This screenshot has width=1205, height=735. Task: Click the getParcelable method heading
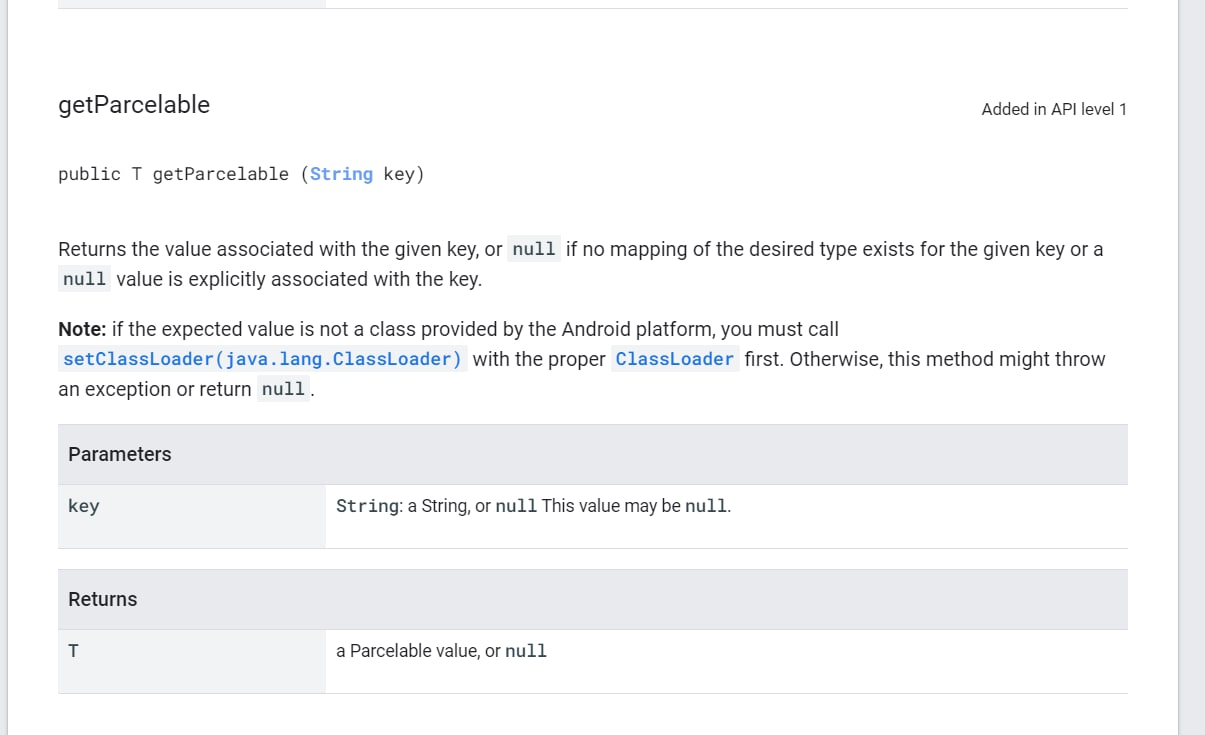134,105
